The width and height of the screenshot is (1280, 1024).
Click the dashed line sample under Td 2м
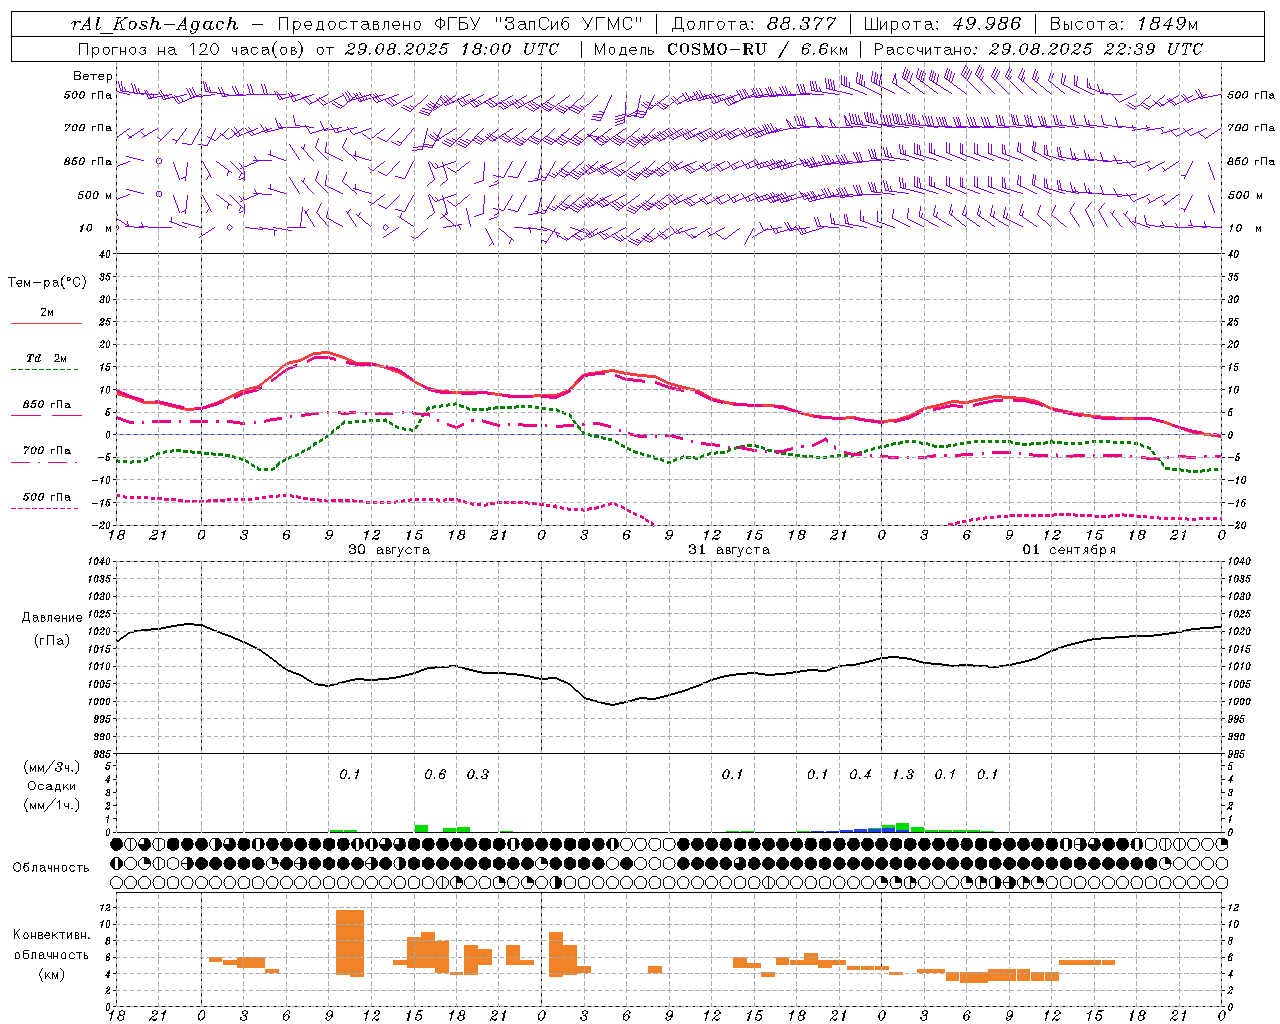coord(44,370)
